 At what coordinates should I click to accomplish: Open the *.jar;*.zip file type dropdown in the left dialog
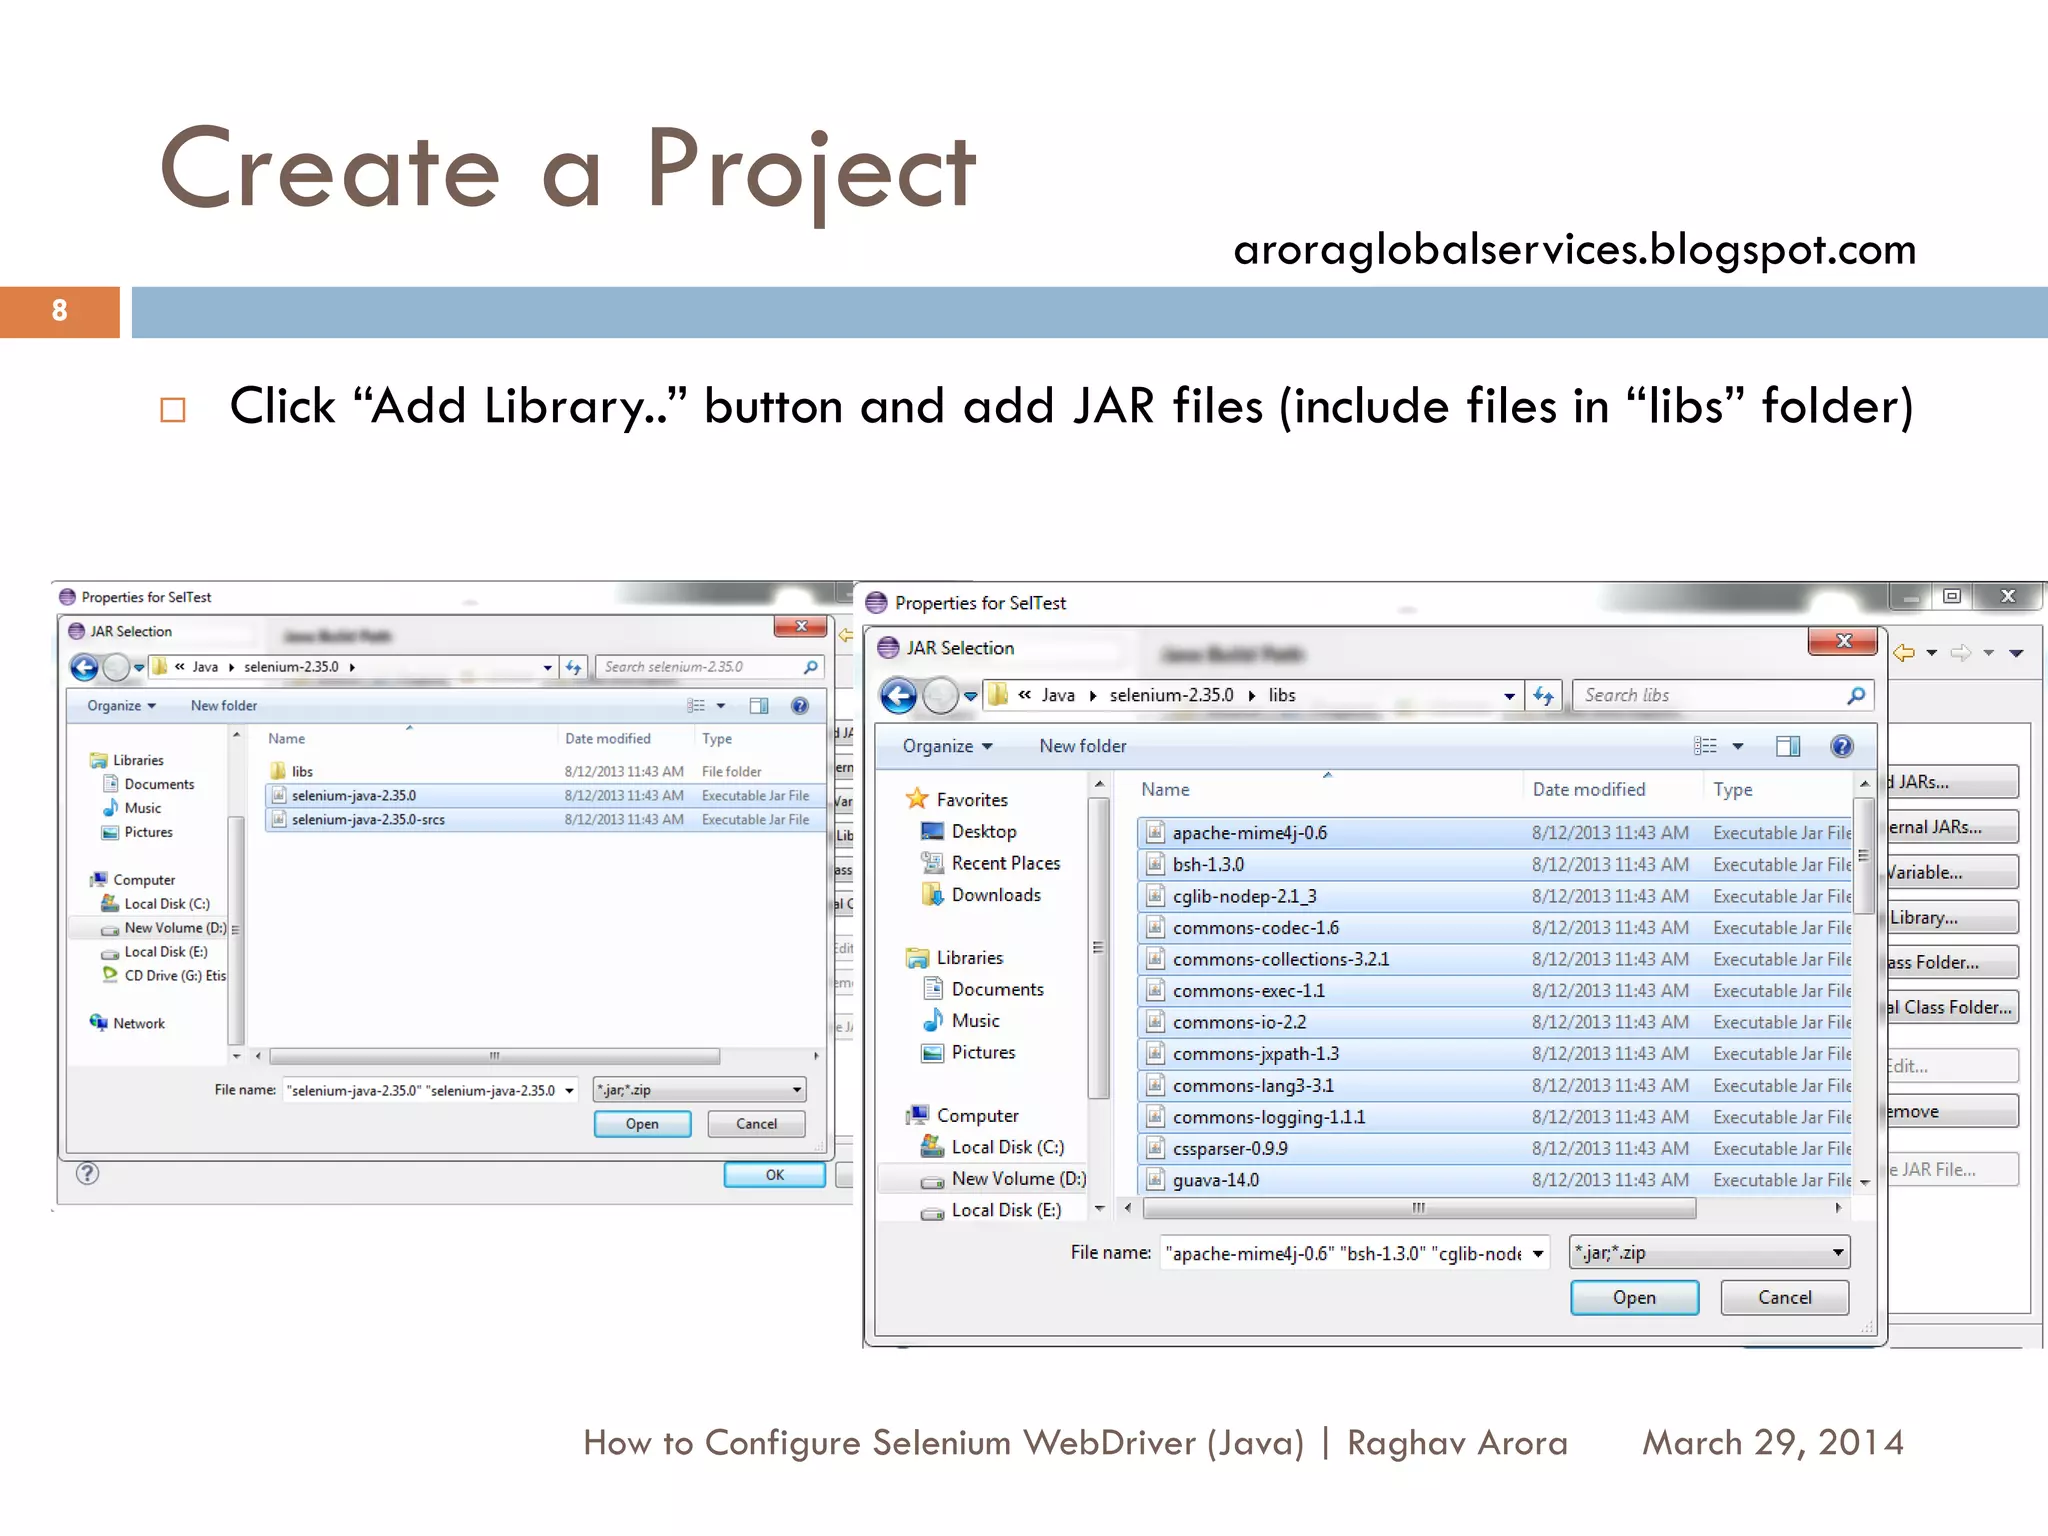coord(699,1090)
